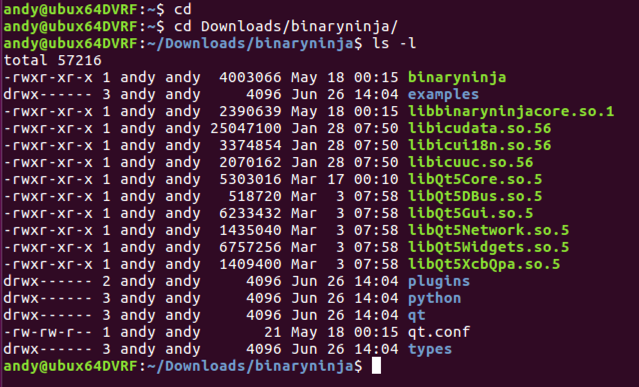Select libQt5Widgets.so.5 in the listing

pyautogui.click(x=489, y=247)
